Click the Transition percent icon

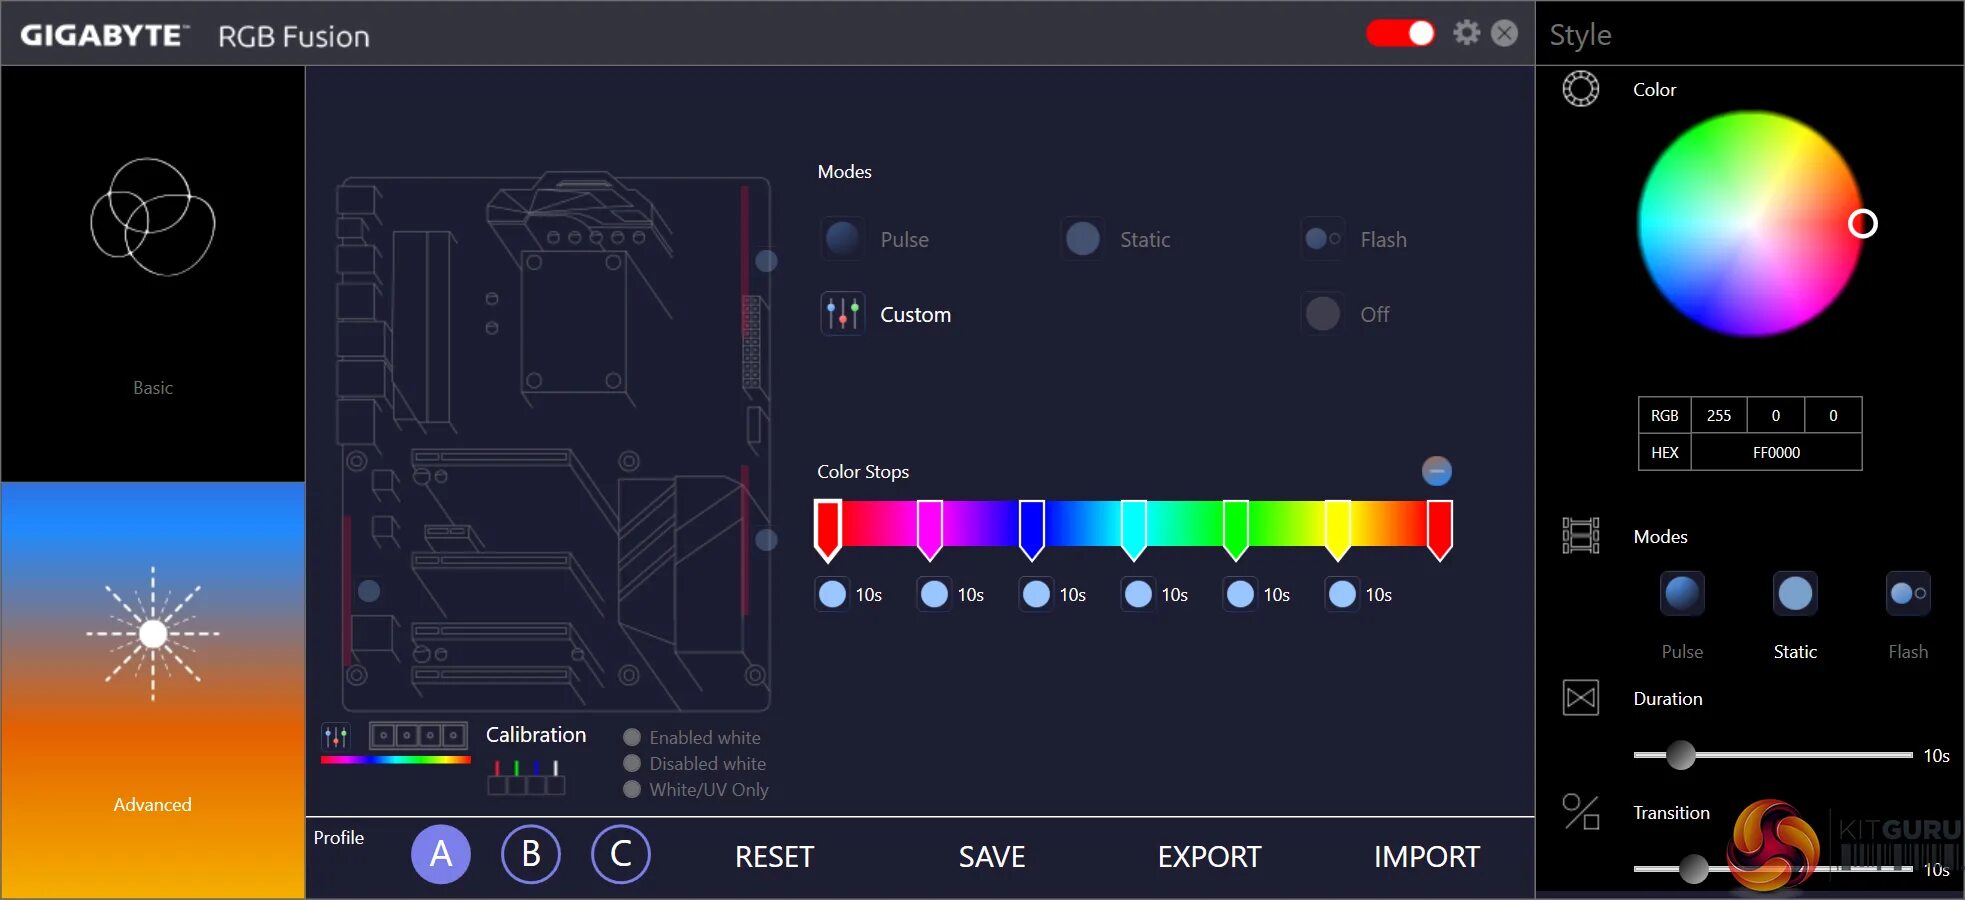click(1581, 813)
